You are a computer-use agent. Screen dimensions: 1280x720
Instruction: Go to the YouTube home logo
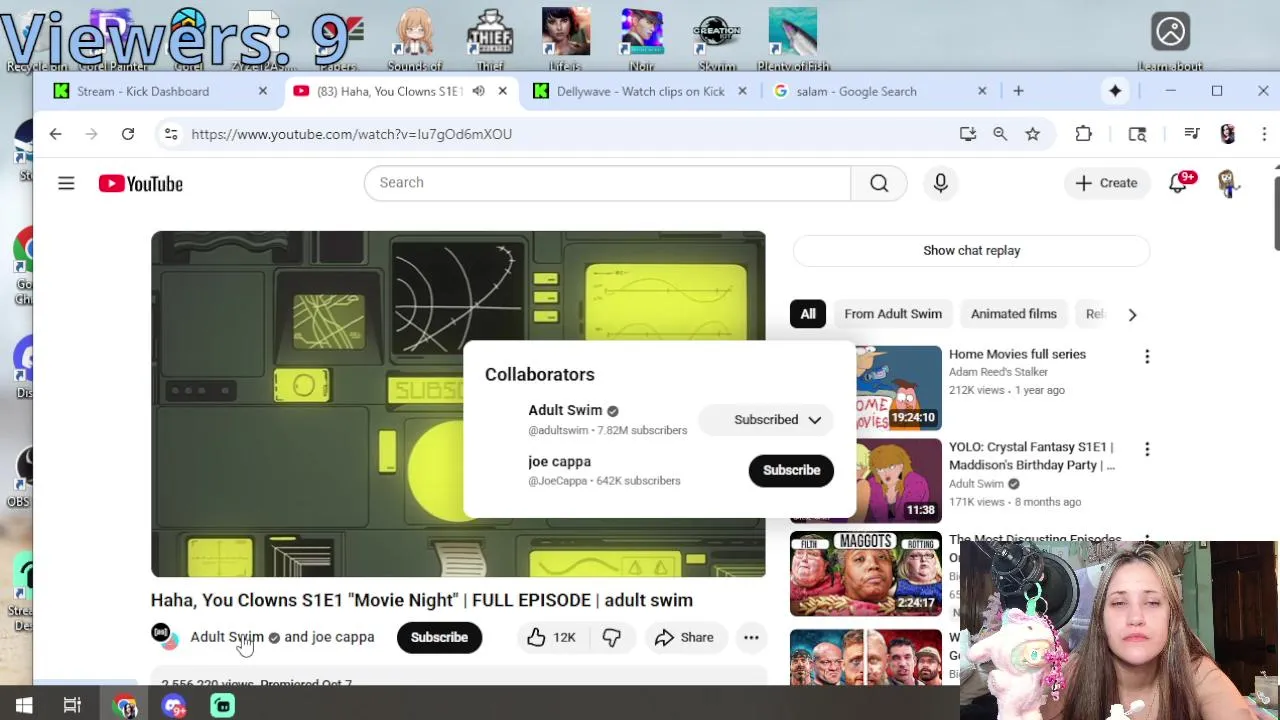tap(140, 184)
